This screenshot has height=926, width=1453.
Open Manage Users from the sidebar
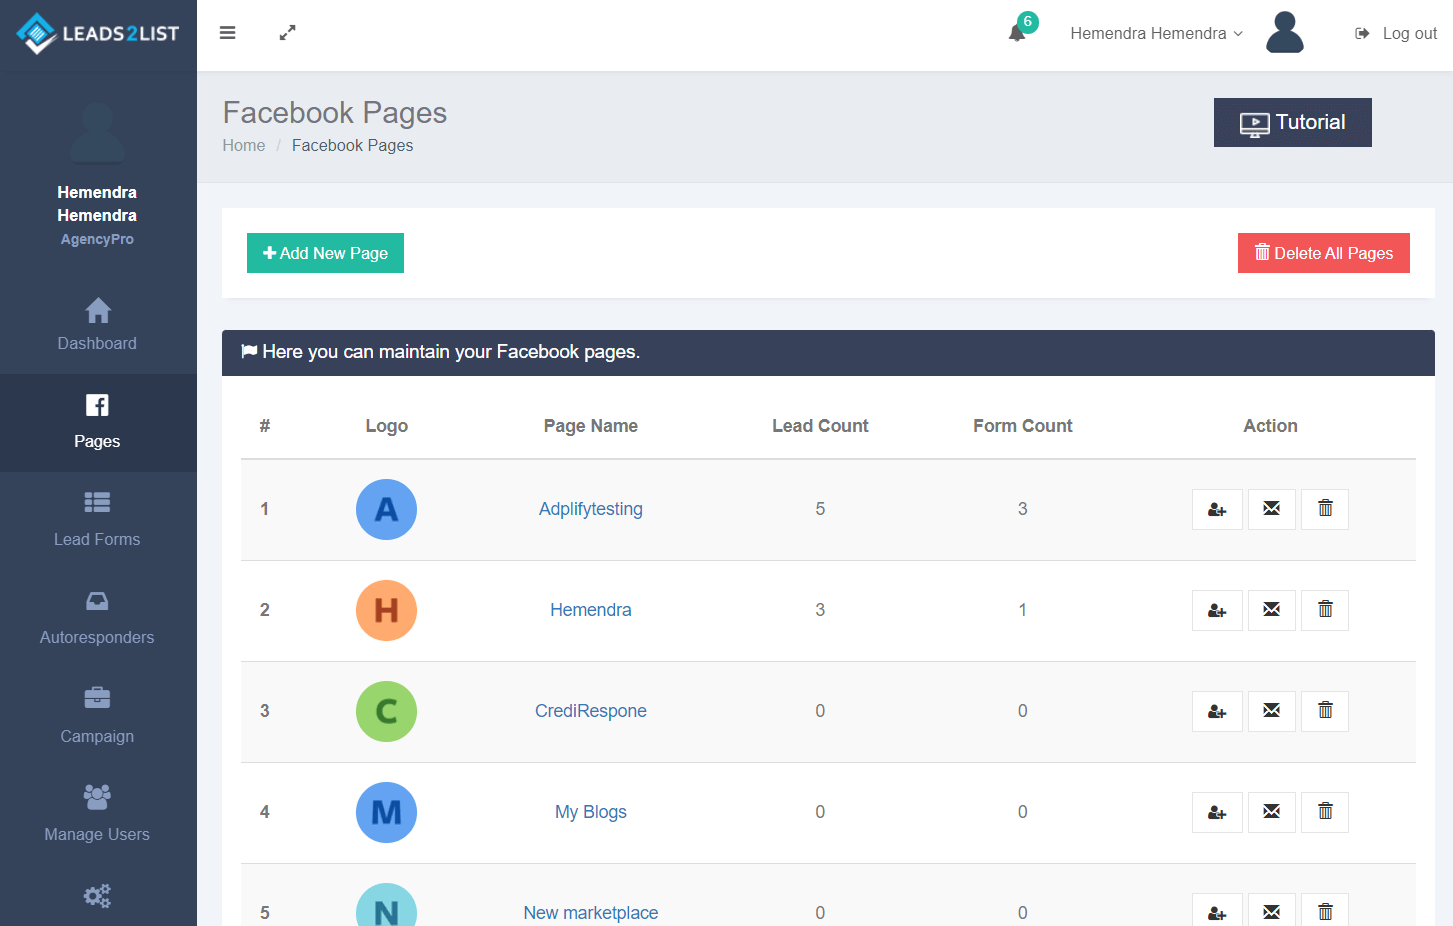[x=97, y=814]
